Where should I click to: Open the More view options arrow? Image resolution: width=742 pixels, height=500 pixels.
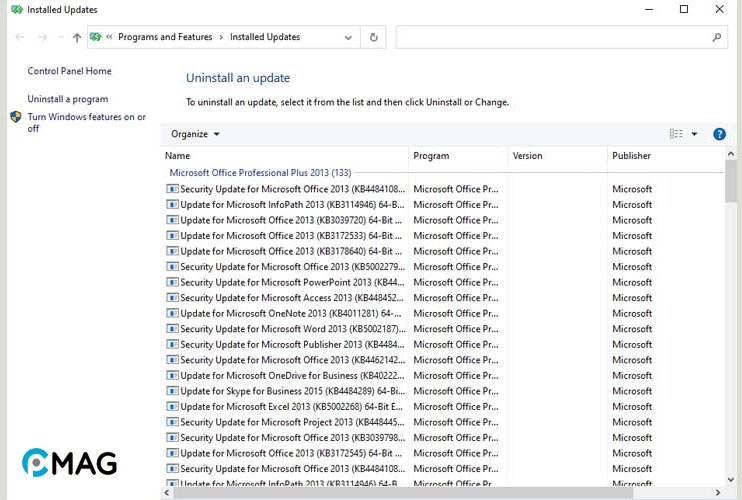pyautogui.click(x=694, y=134)
